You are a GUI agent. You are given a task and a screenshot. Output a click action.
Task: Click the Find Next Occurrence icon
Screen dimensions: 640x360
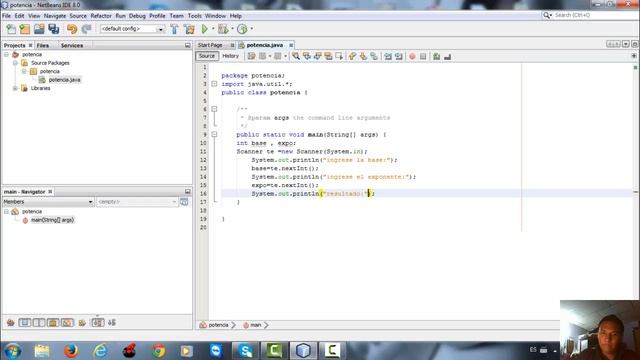click(318, 56)
